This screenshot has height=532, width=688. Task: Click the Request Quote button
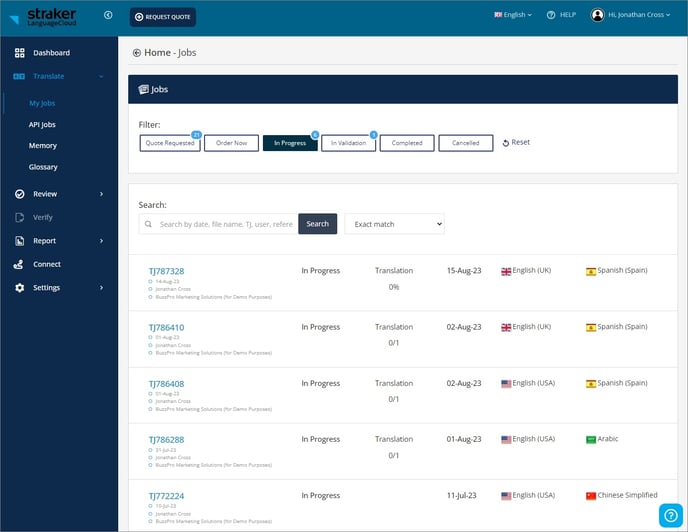tap(163, 17)
